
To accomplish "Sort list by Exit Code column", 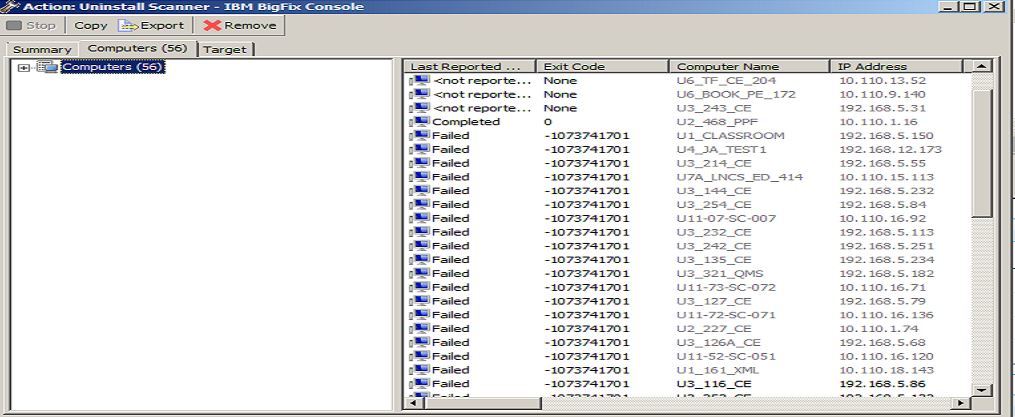I will tap(602, 66).
